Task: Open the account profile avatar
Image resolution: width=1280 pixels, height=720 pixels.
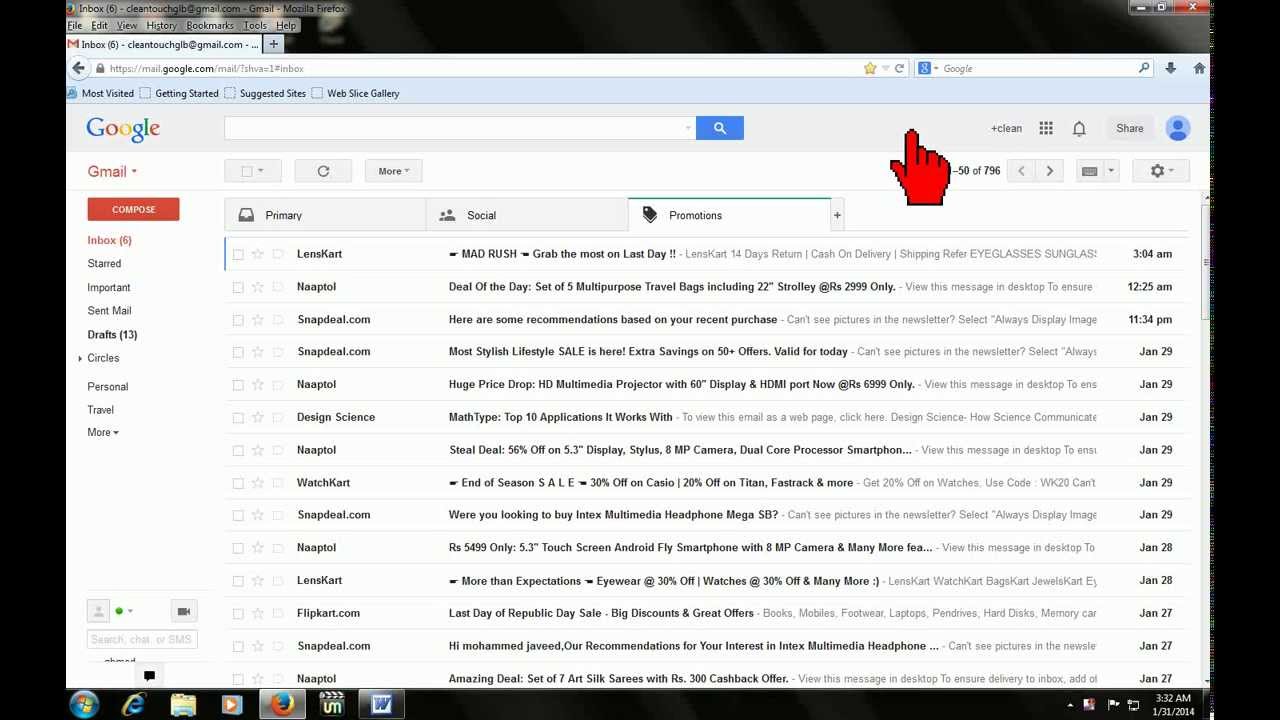Action: pyautogui.click(x=1178, y=128)
